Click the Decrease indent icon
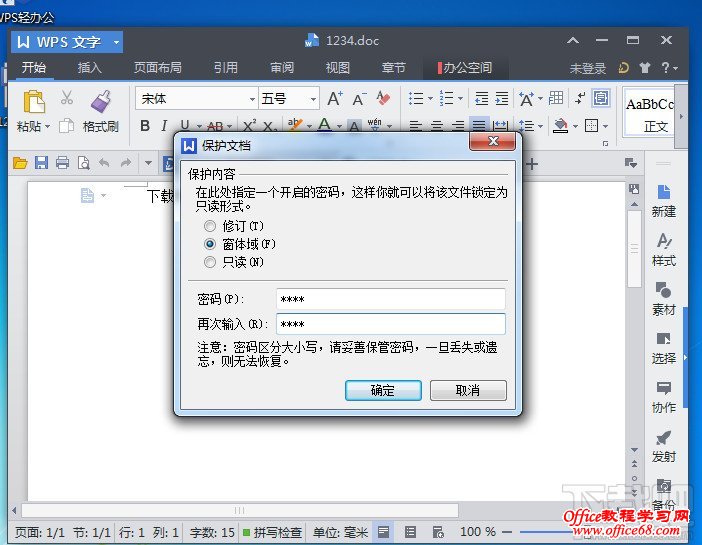This screenshot has width=702, height=545. click(x=482, y=98)
